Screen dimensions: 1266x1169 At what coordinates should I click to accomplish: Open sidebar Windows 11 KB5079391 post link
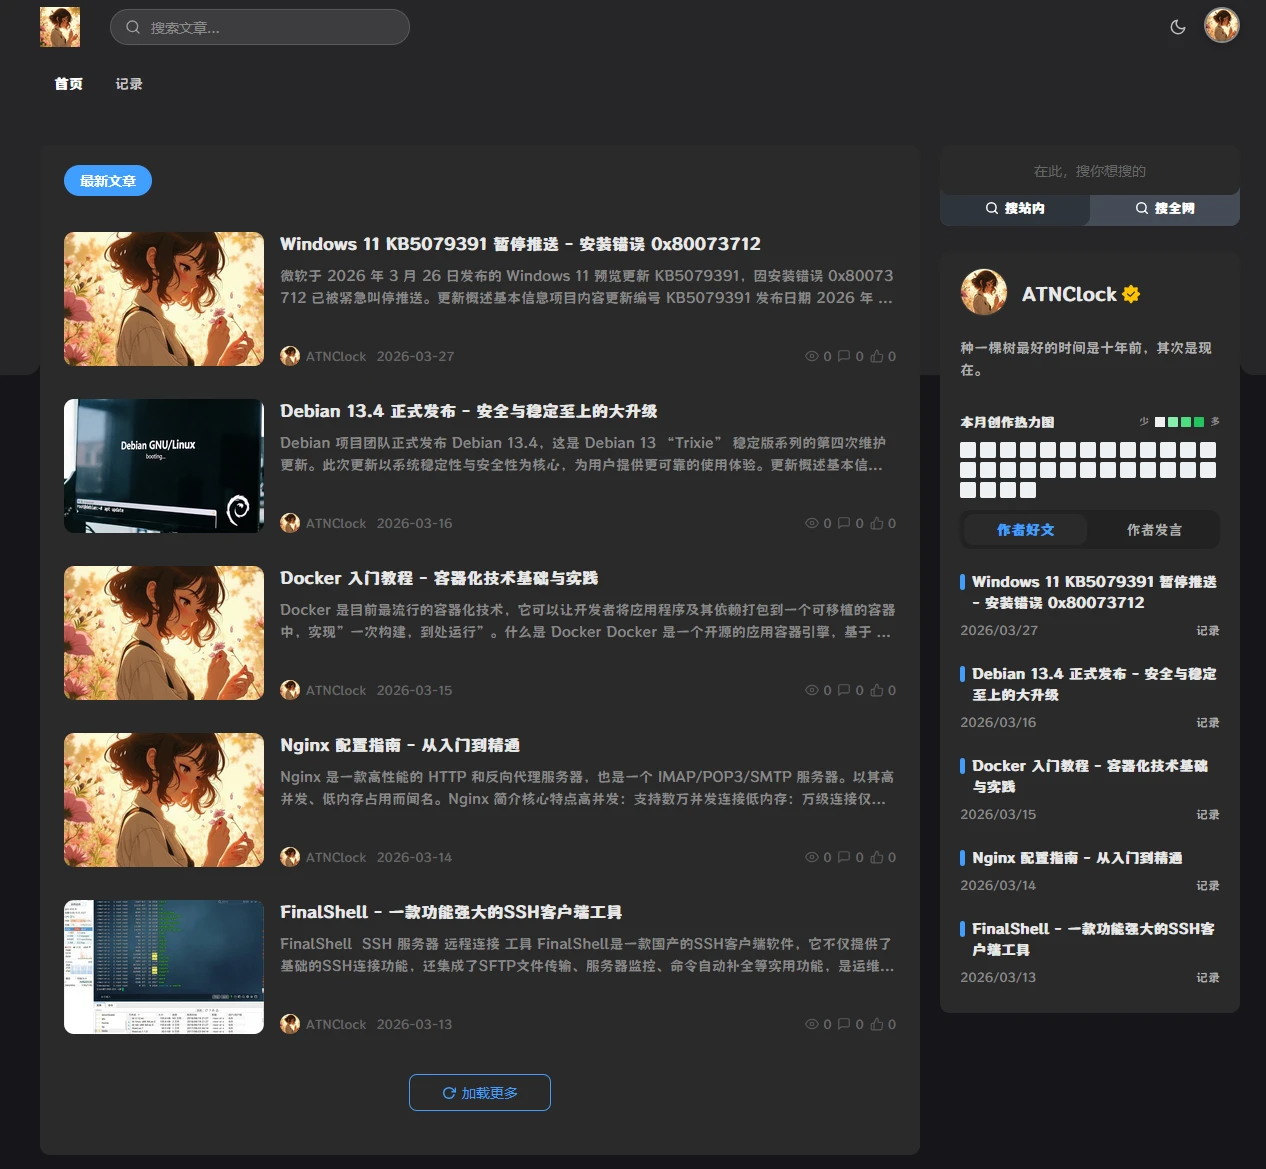[1094, 592]
